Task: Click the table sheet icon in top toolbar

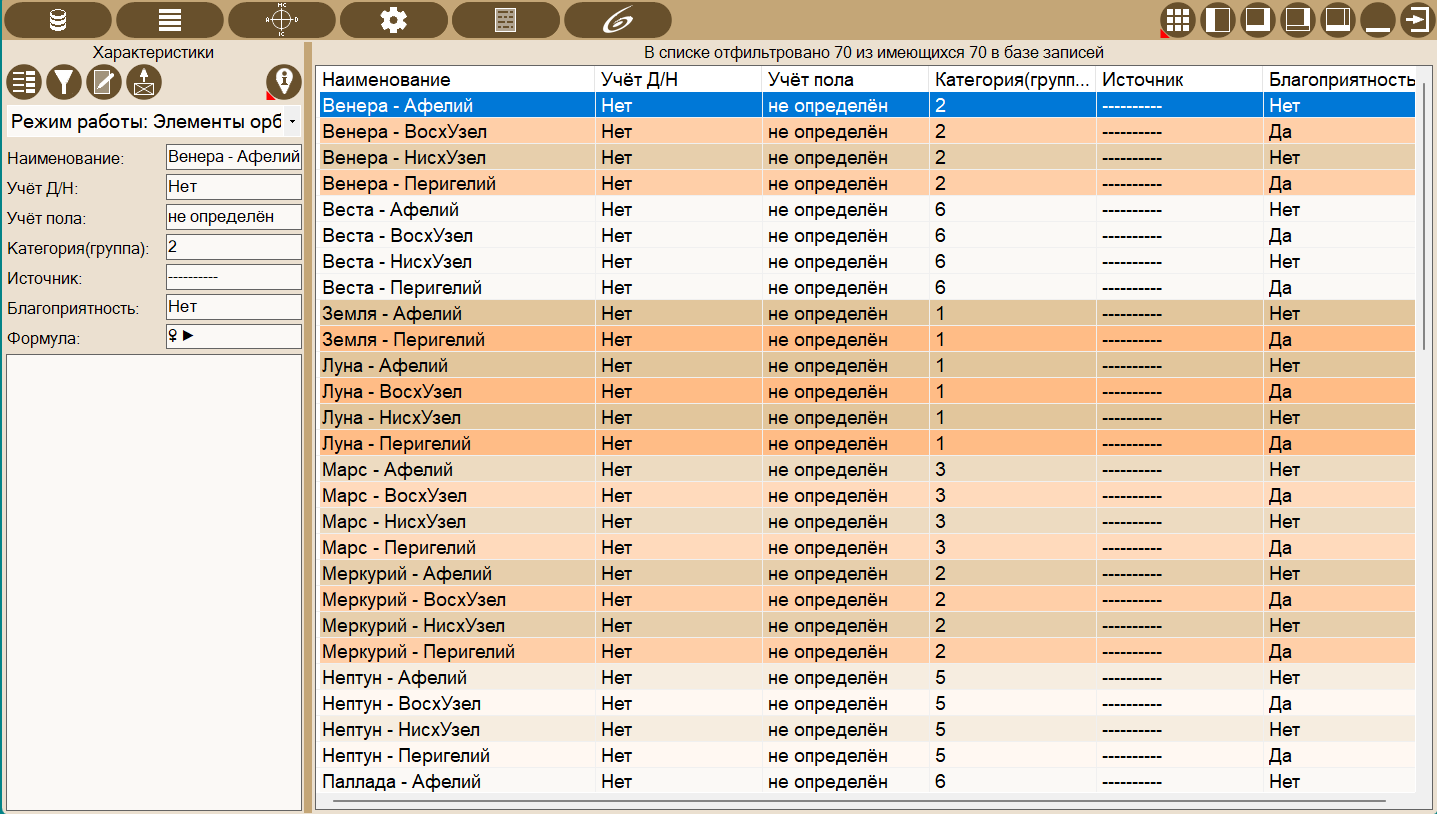Action: click(x=505, y=20)
